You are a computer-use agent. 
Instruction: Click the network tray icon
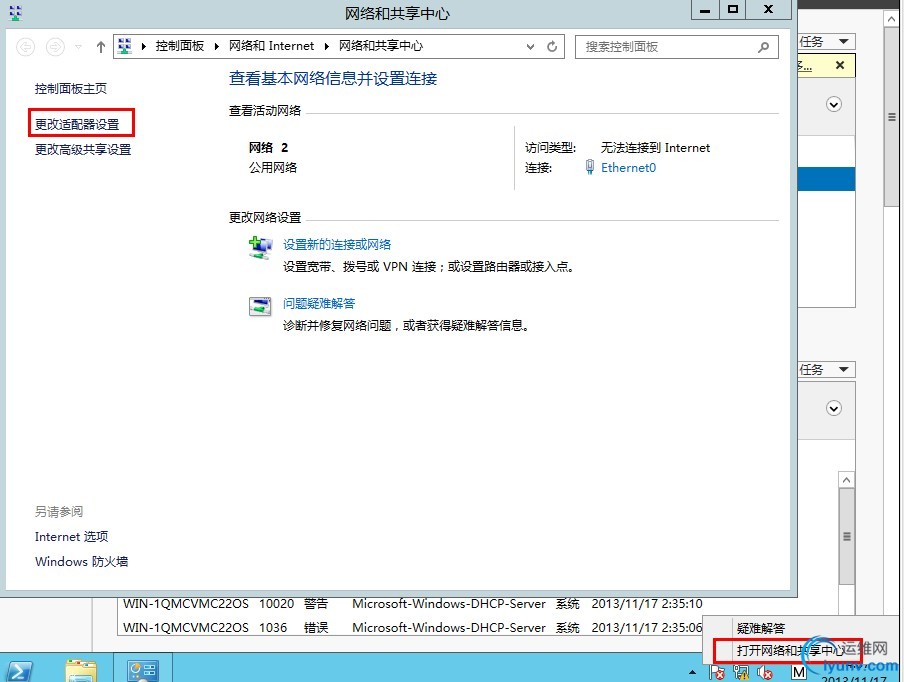[x=741, y=673]
